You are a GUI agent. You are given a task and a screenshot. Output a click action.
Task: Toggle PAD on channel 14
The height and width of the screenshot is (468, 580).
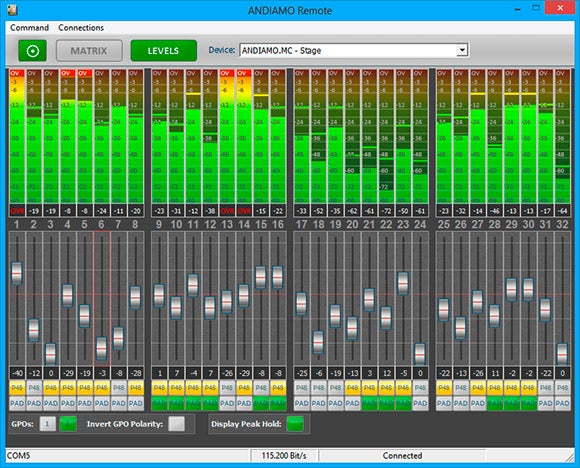[x=244, y=403]
